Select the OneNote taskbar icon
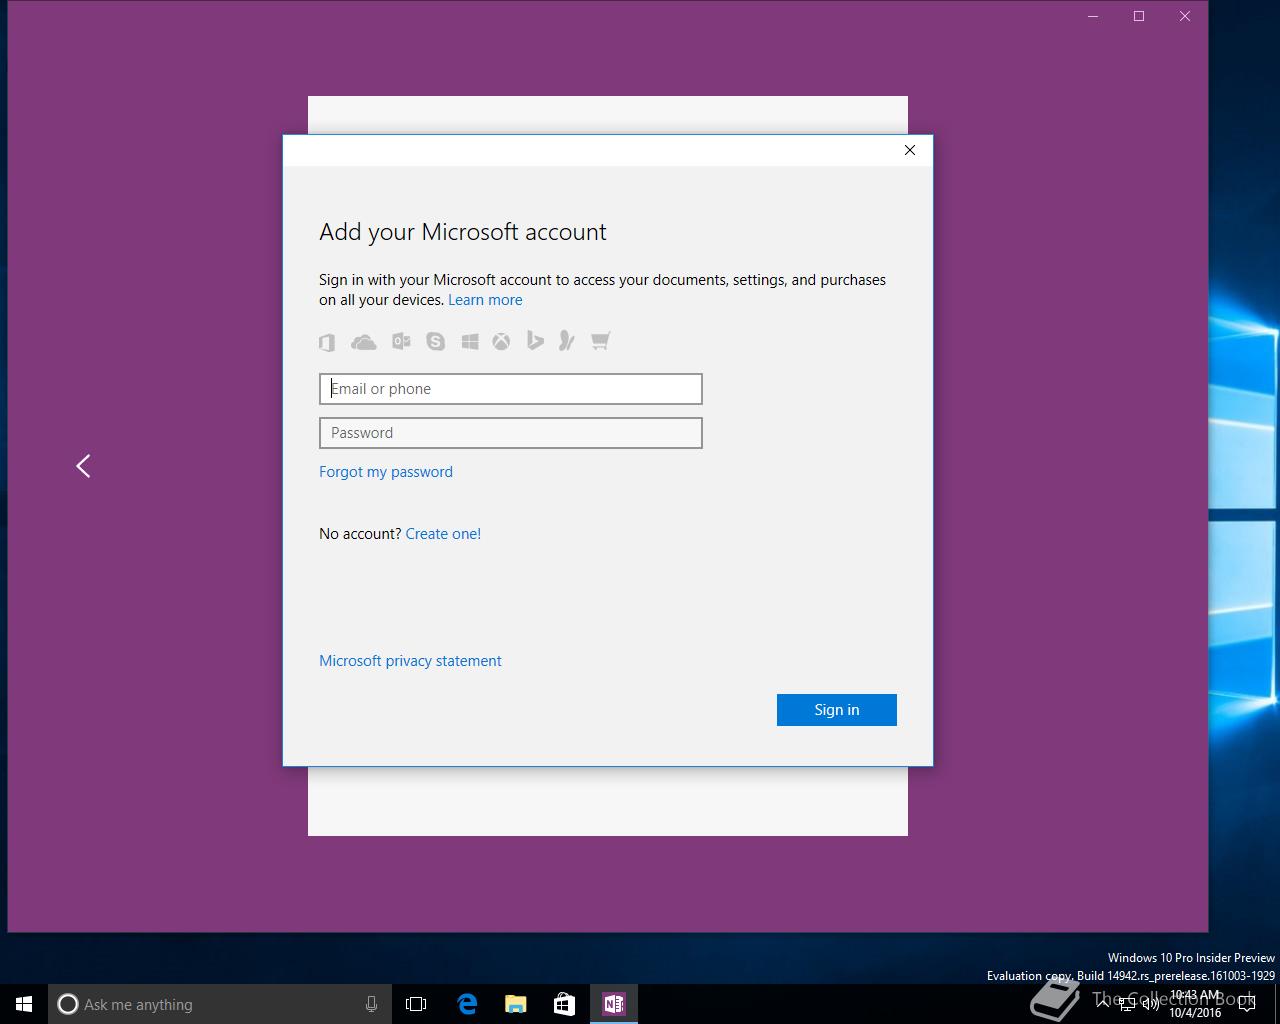The width and height of the screenshot is (1280, 1024). point(613,1004)
